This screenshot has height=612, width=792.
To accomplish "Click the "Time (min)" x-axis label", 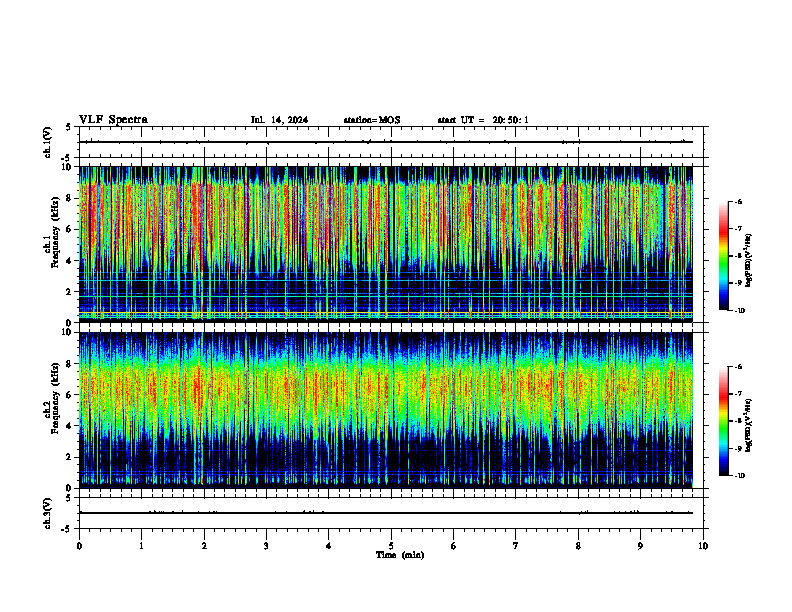I will (400, 555).
